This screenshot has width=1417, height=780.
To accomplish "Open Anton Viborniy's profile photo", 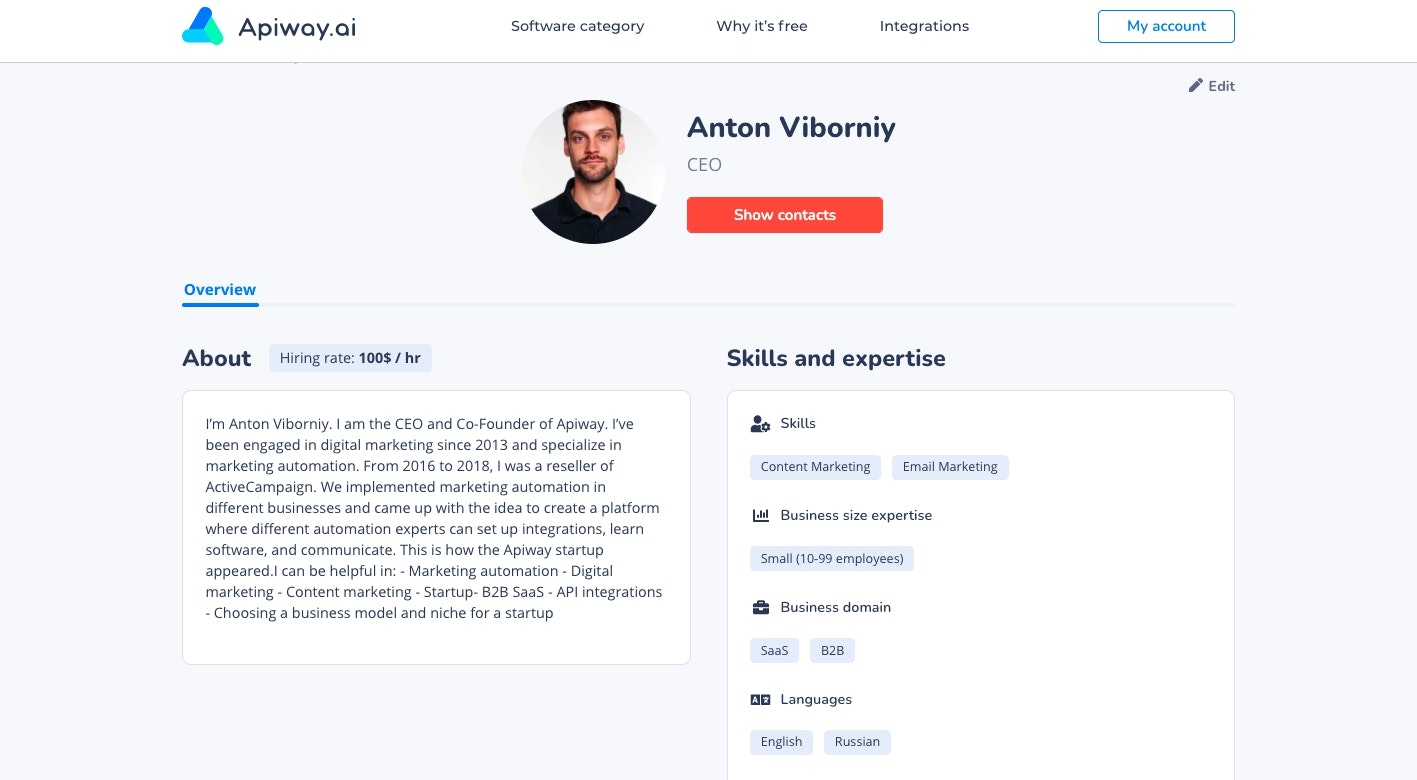I will click(x=593, y=171).
